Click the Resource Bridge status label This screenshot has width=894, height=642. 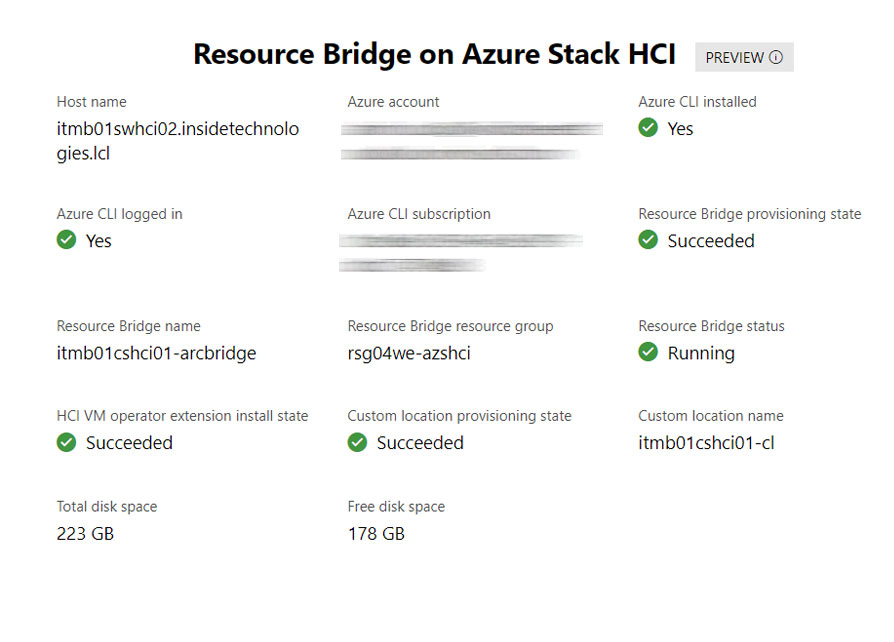point(711,326)
